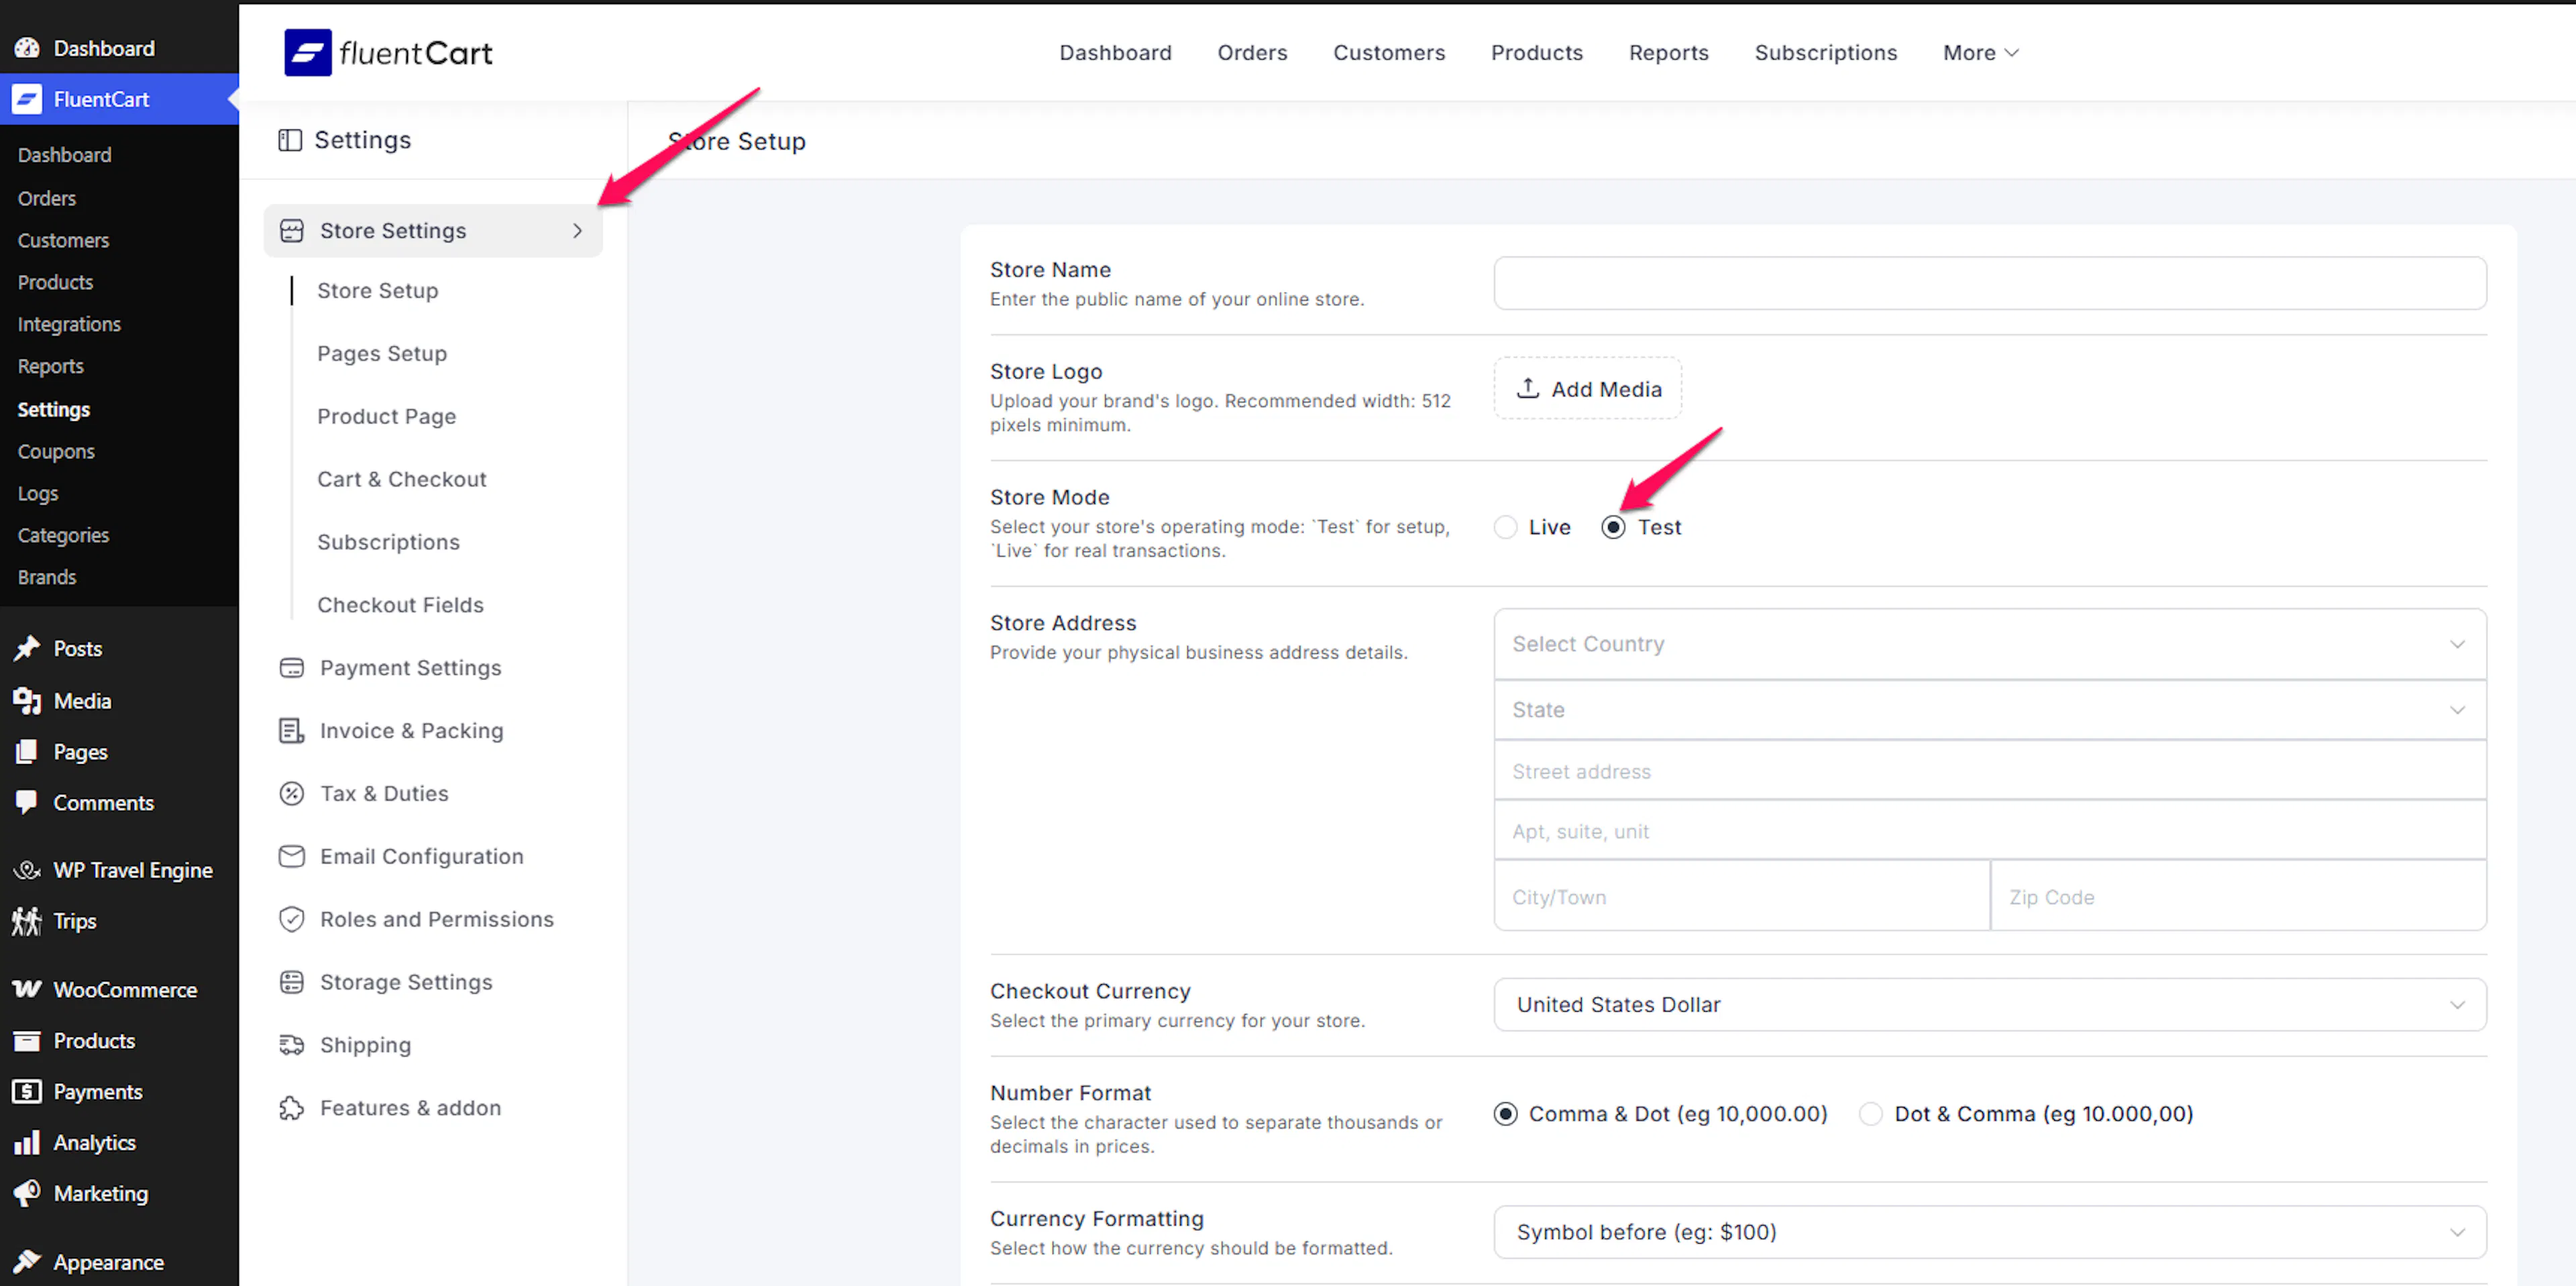Click the Tax & Duties percent icon

(291, 794)
